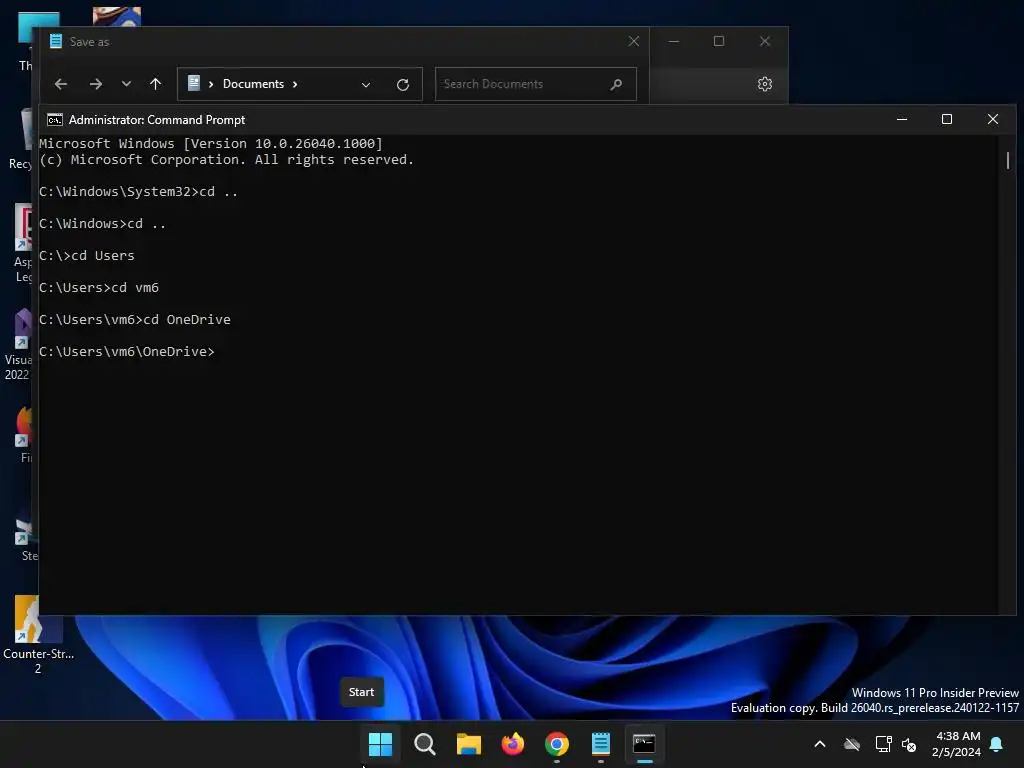Open File Explorer from taskbar
Viewport: 1024px width, 768px height.
point(468,743)
